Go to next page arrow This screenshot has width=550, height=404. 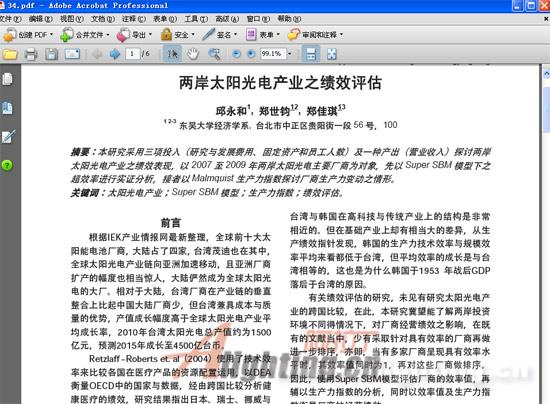pos(115,54)
